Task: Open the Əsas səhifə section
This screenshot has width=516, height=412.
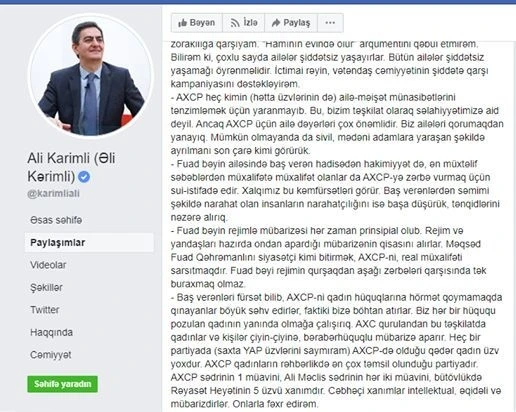Action: pos(56,220)
